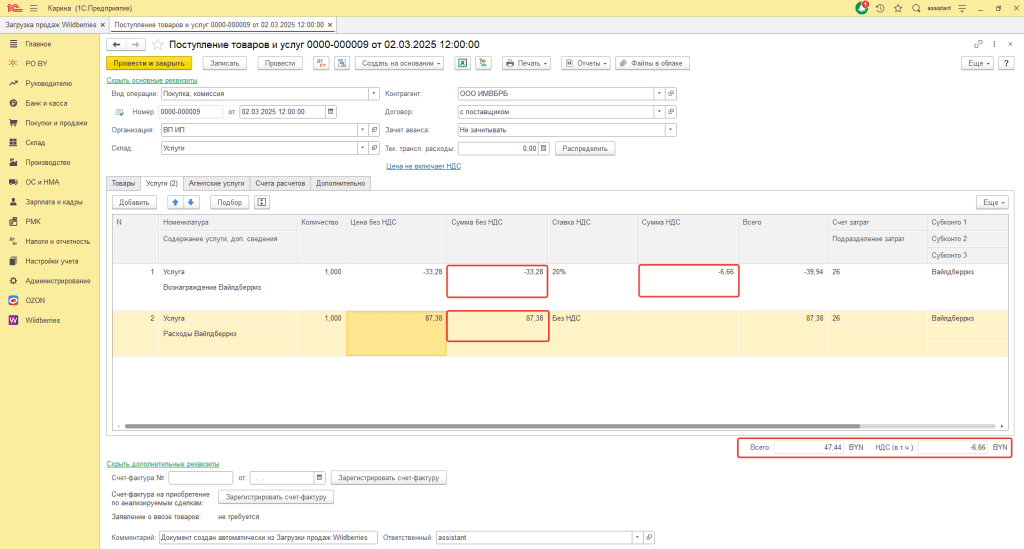Open Отчеты dropdown menu
This screenshot has height=549, width=1024.
[586, 63]
